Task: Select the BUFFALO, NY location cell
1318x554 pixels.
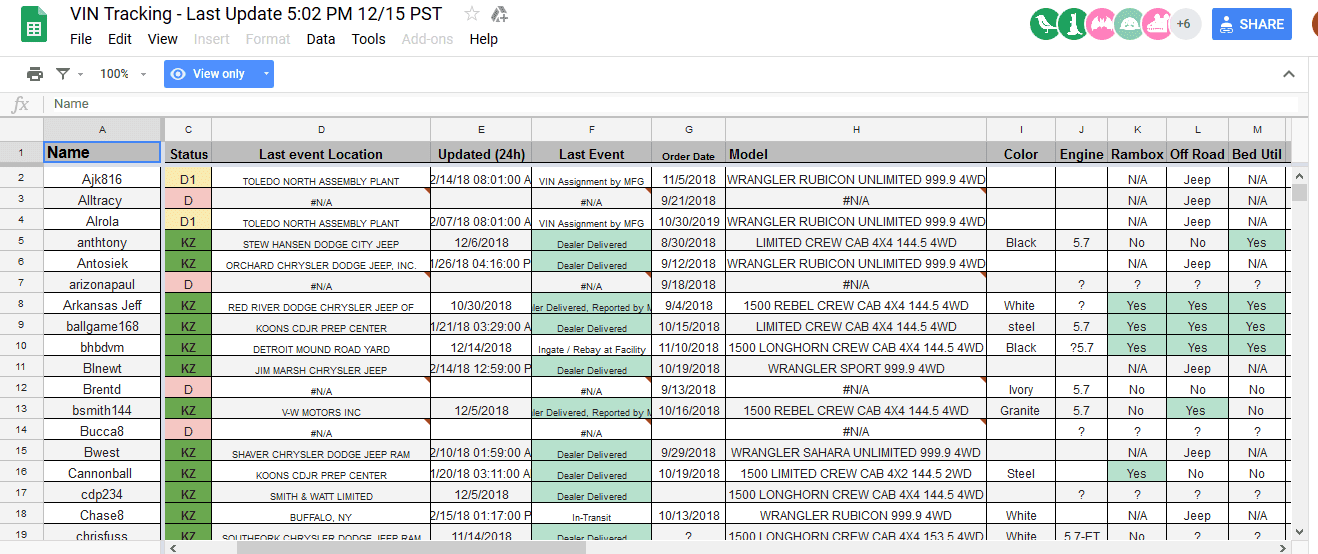Action: (x=321, y=516)
